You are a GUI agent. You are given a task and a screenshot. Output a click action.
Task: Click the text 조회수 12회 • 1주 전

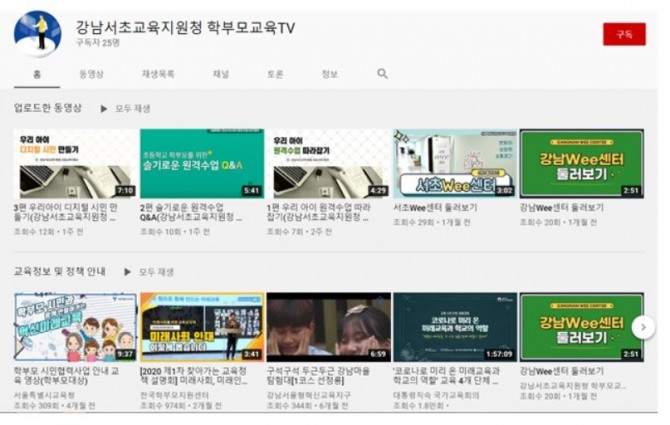(49, 232)
